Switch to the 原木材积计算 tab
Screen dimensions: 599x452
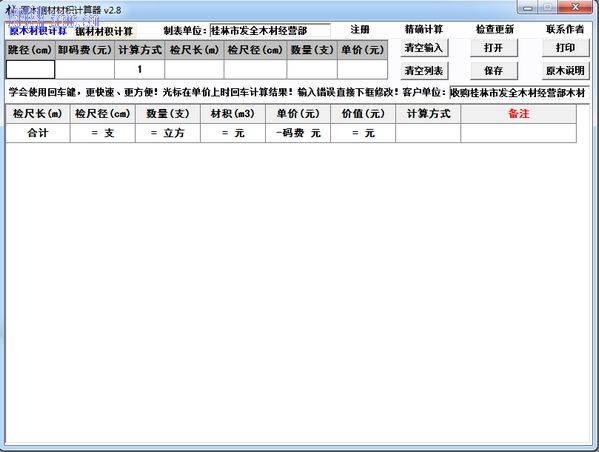point(38,31)
